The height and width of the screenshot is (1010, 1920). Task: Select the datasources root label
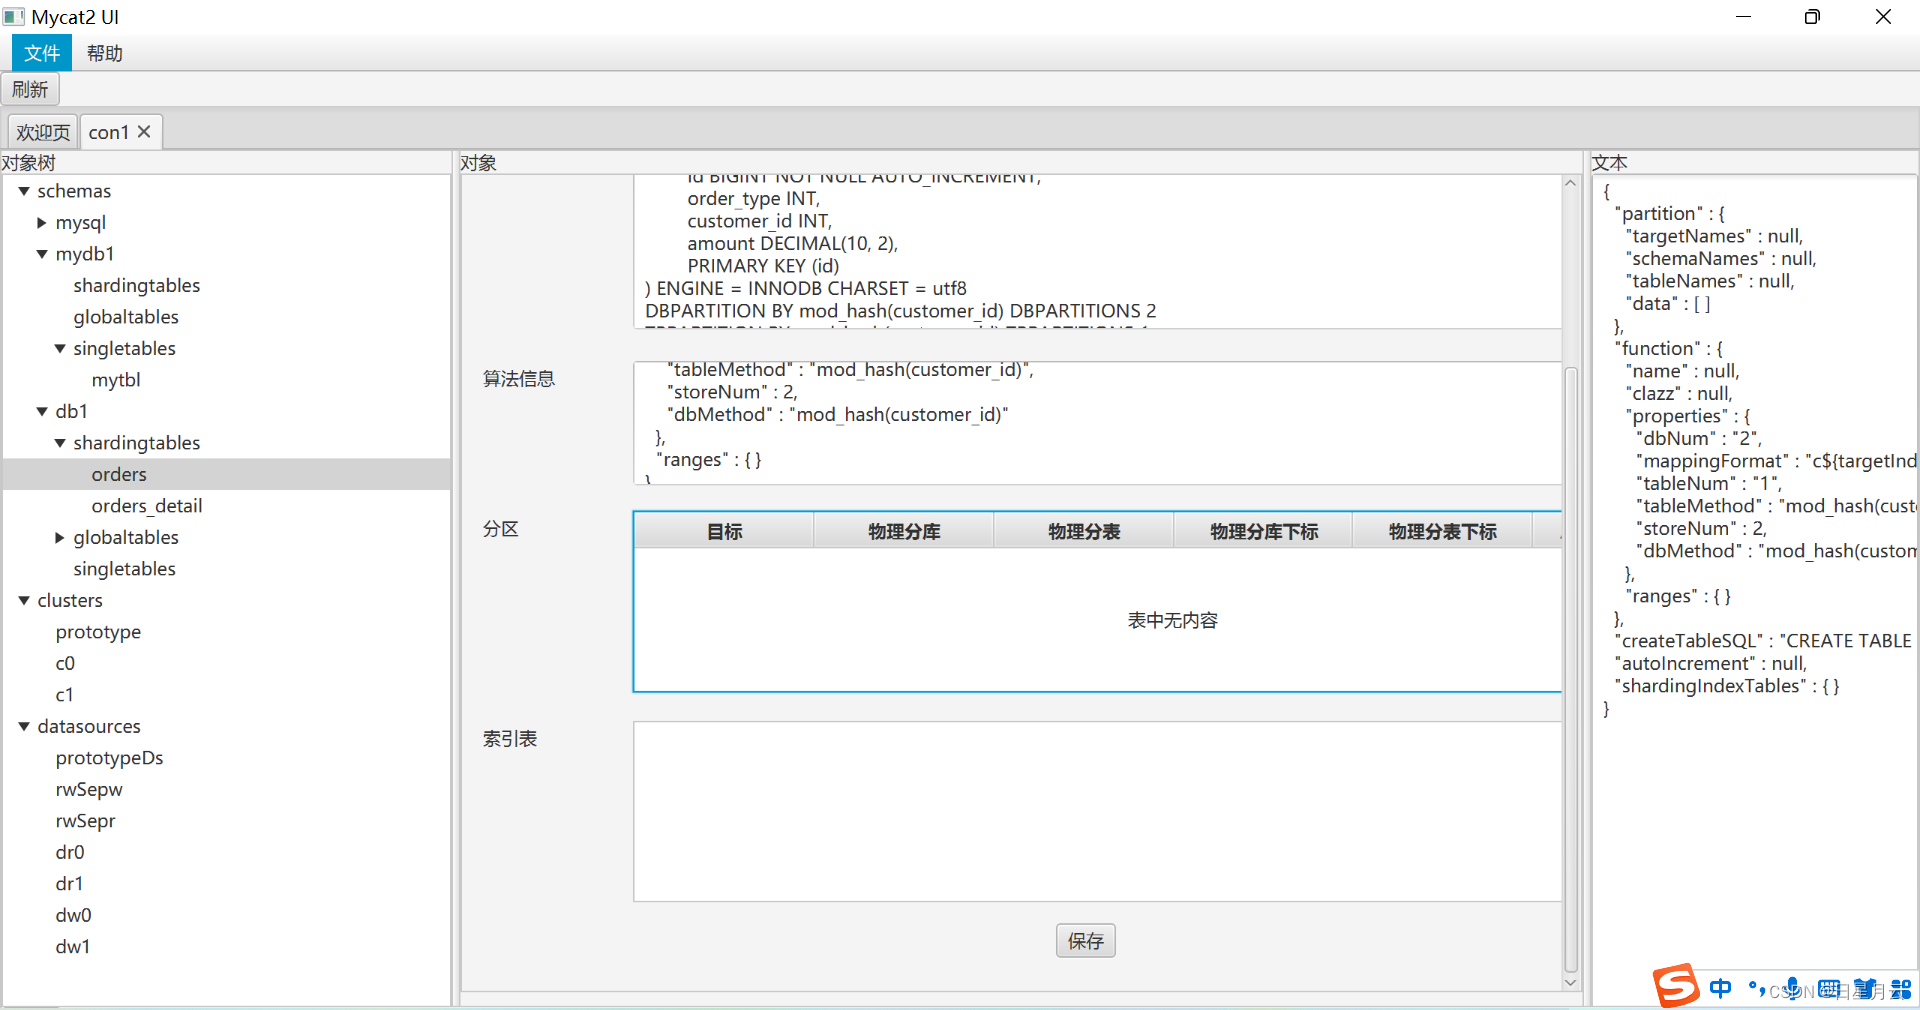89,727
